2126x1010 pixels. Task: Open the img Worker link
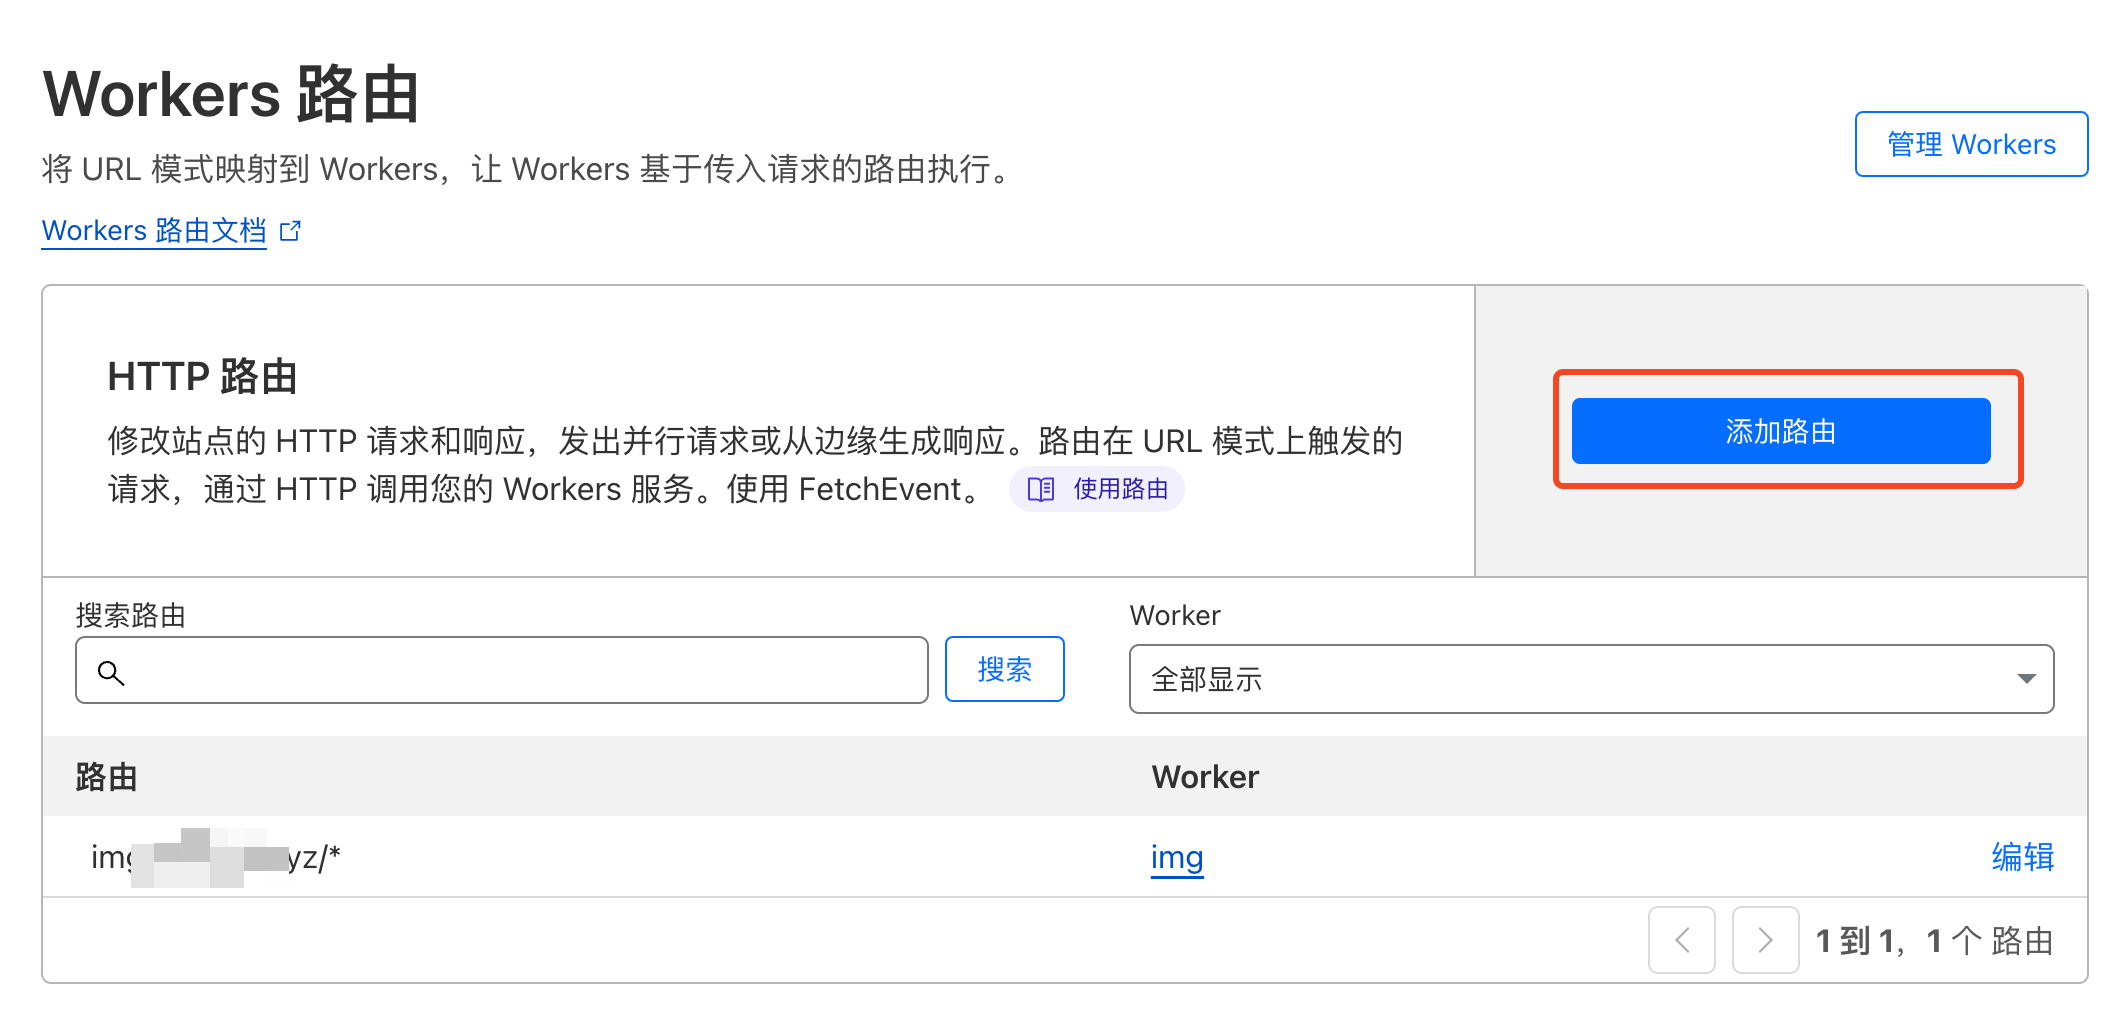point(1176,857)
